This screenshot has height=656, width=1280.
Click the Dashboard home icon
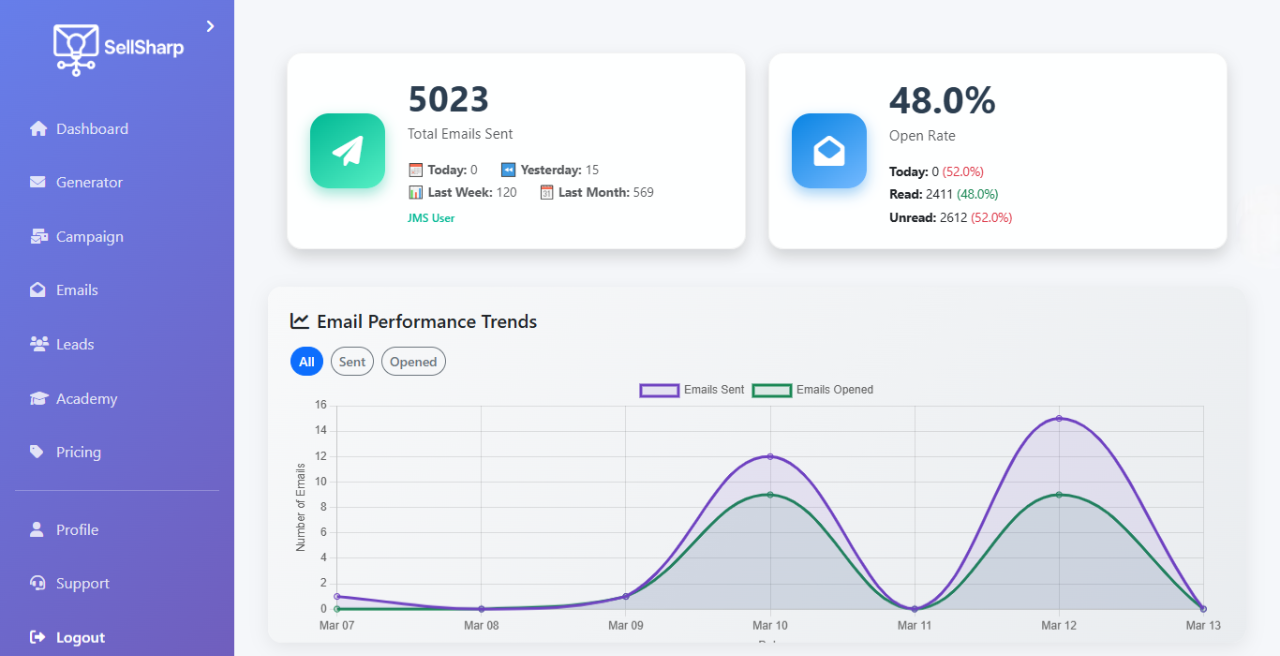38,129
